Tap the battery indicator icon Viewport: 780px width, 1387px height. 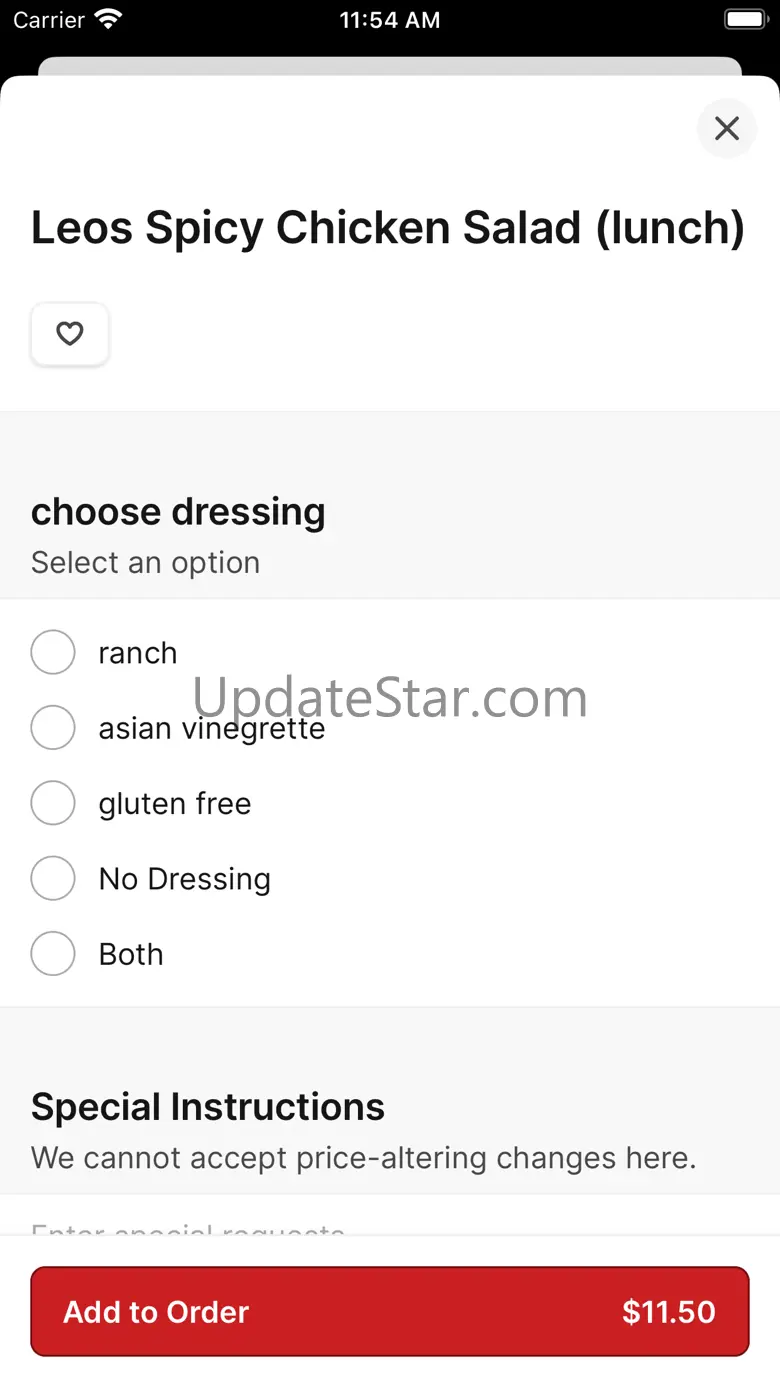coord(745,19)
